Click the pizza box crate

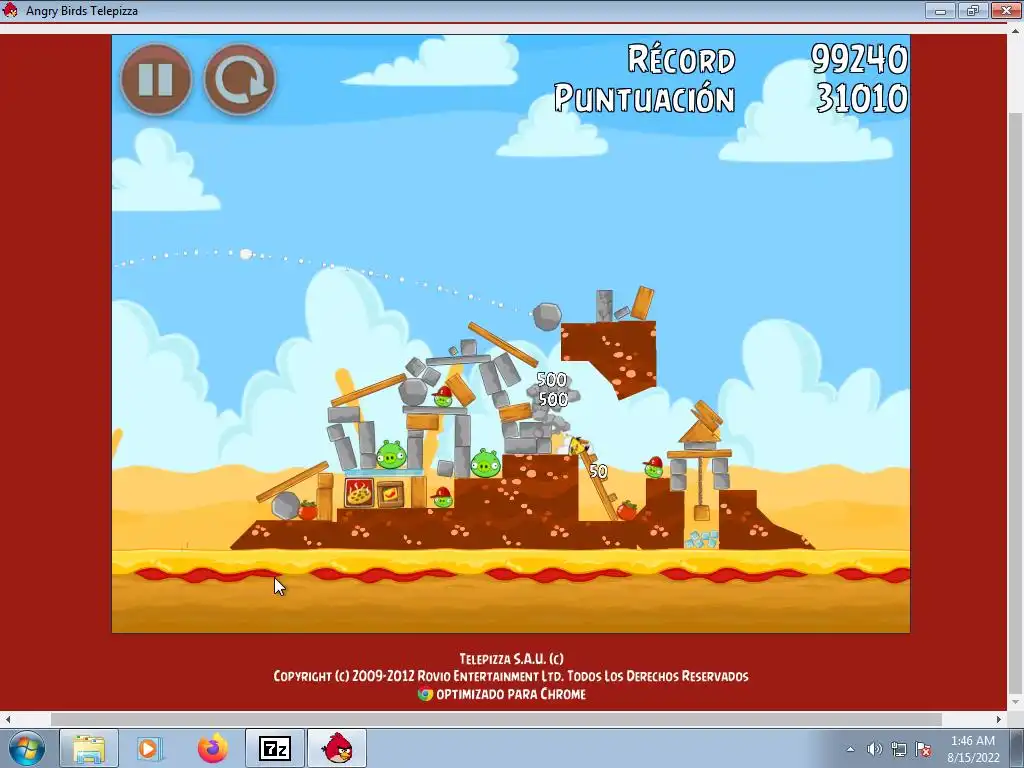point(359,493)
